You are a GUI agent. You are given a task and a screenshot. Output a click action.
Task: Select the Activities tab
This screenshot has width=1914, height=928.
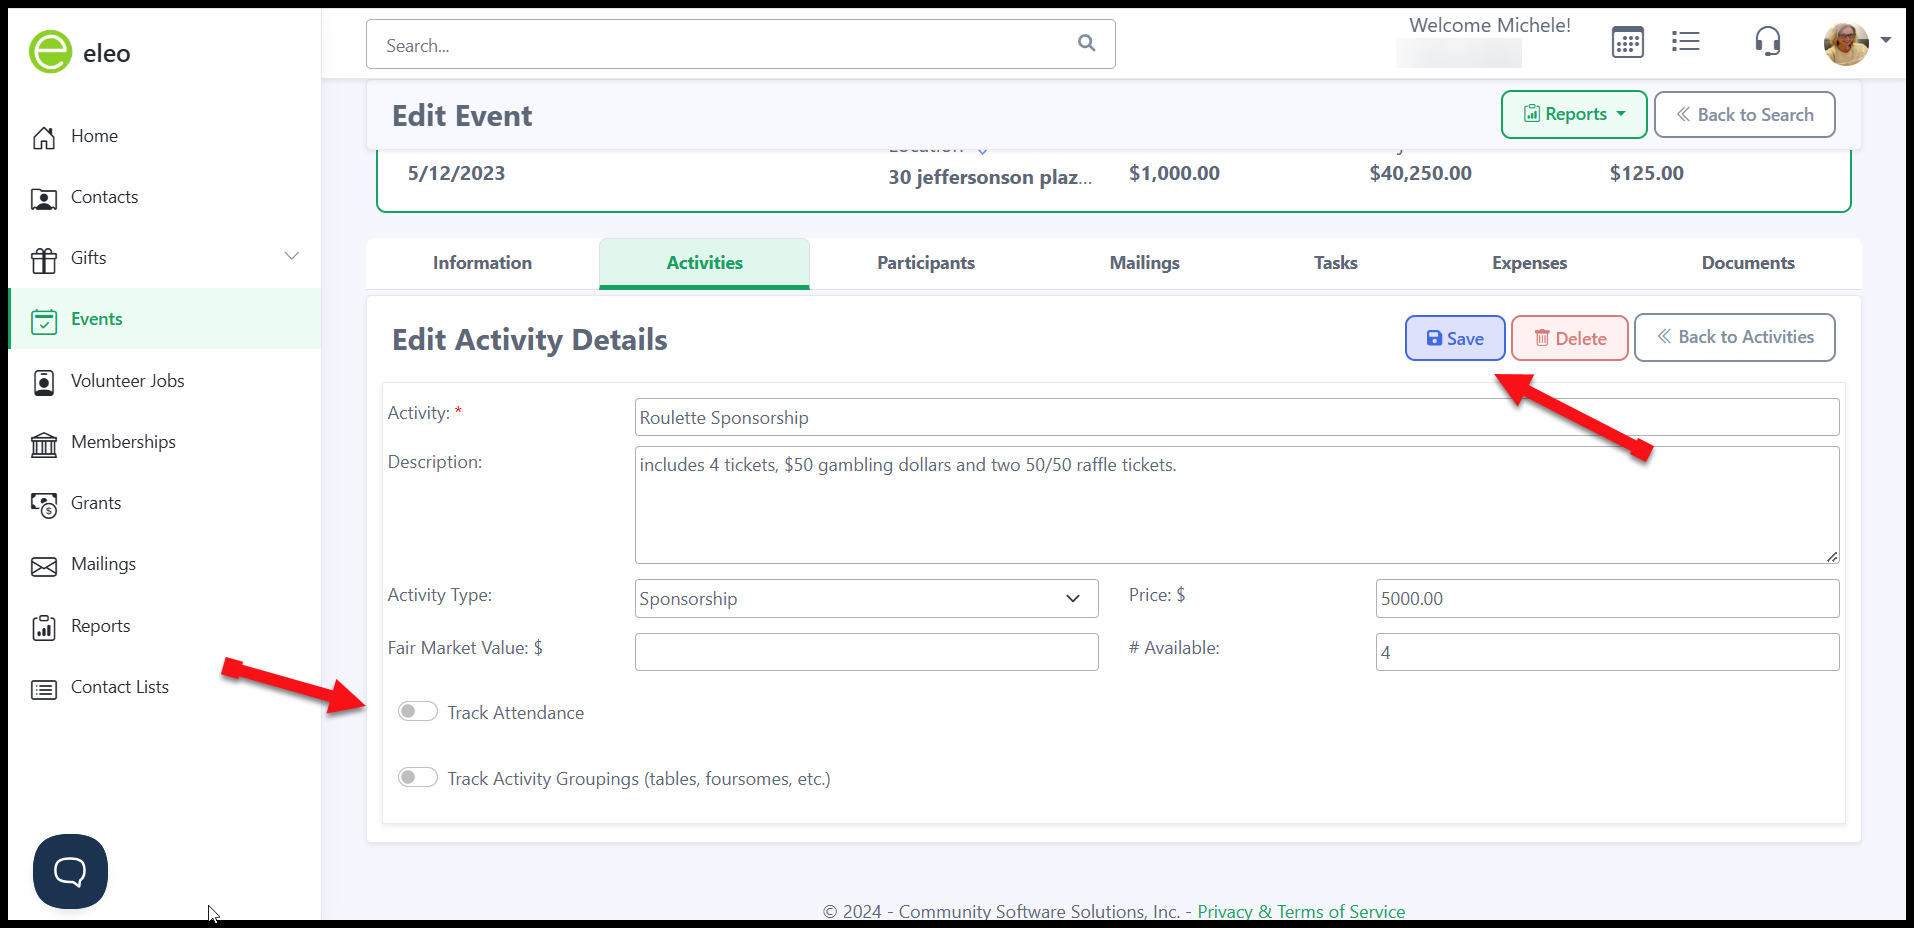pos(704,263)
